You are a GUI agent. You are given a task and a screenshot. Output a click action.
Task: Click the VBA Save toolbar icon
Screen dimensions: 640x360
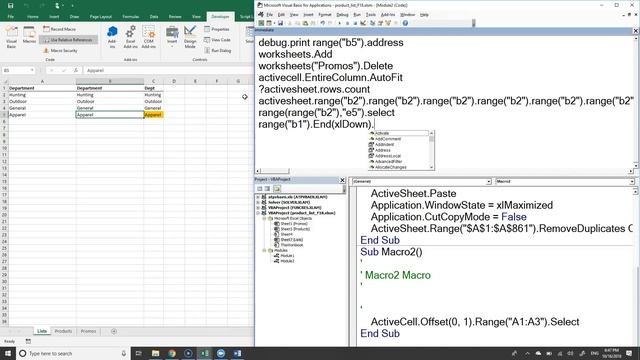(280, 23)
